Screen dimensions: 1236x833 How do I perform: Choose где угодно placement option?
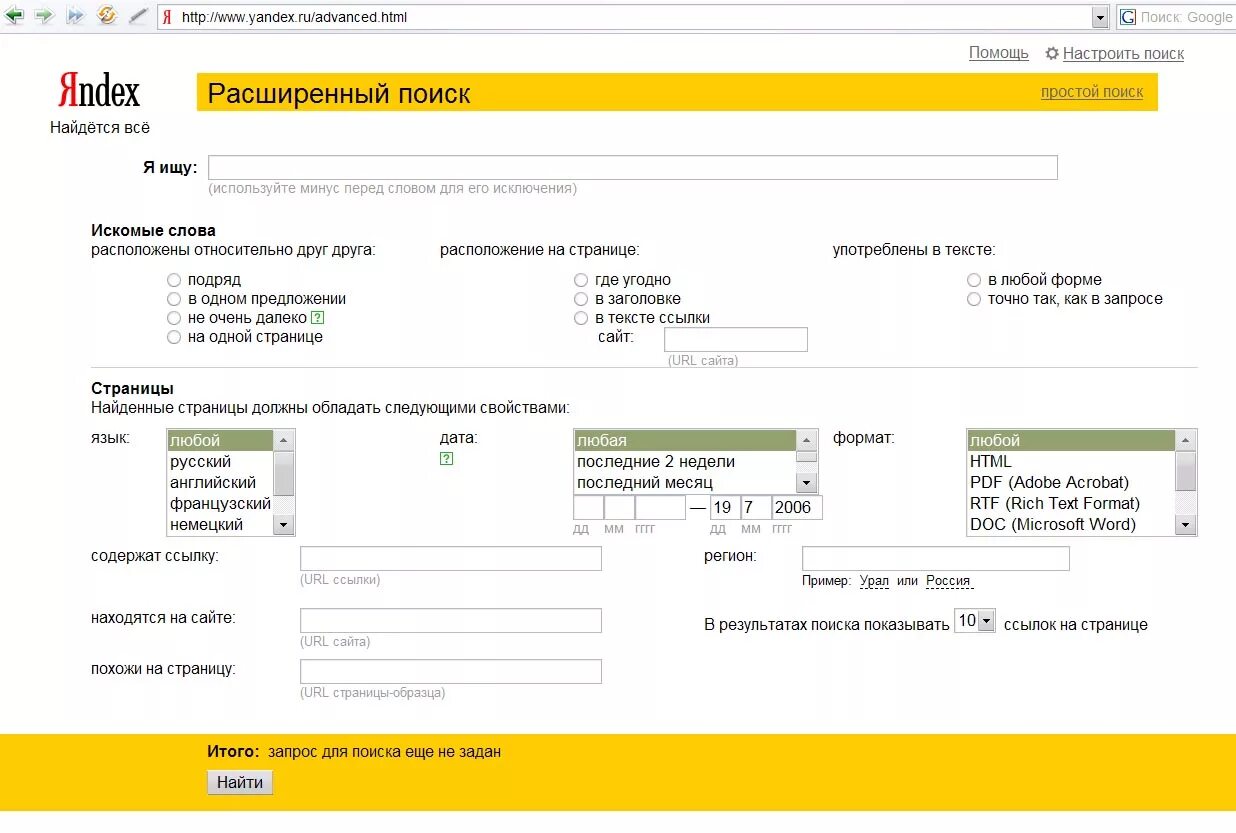click(581, 280)
